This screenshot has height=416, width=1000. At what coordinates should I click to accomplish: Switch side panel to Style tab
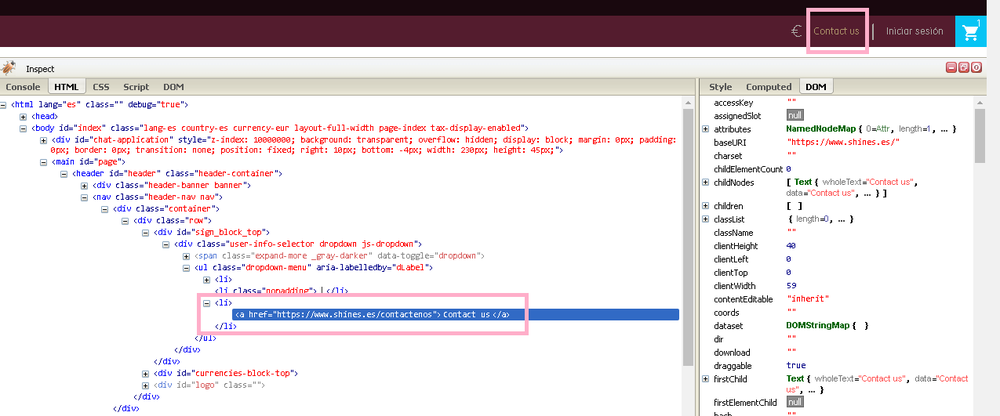(721, 87)
